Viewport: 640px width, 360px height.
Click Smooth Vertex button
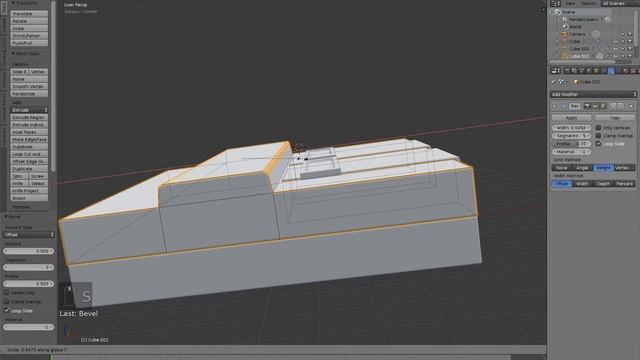29,86
